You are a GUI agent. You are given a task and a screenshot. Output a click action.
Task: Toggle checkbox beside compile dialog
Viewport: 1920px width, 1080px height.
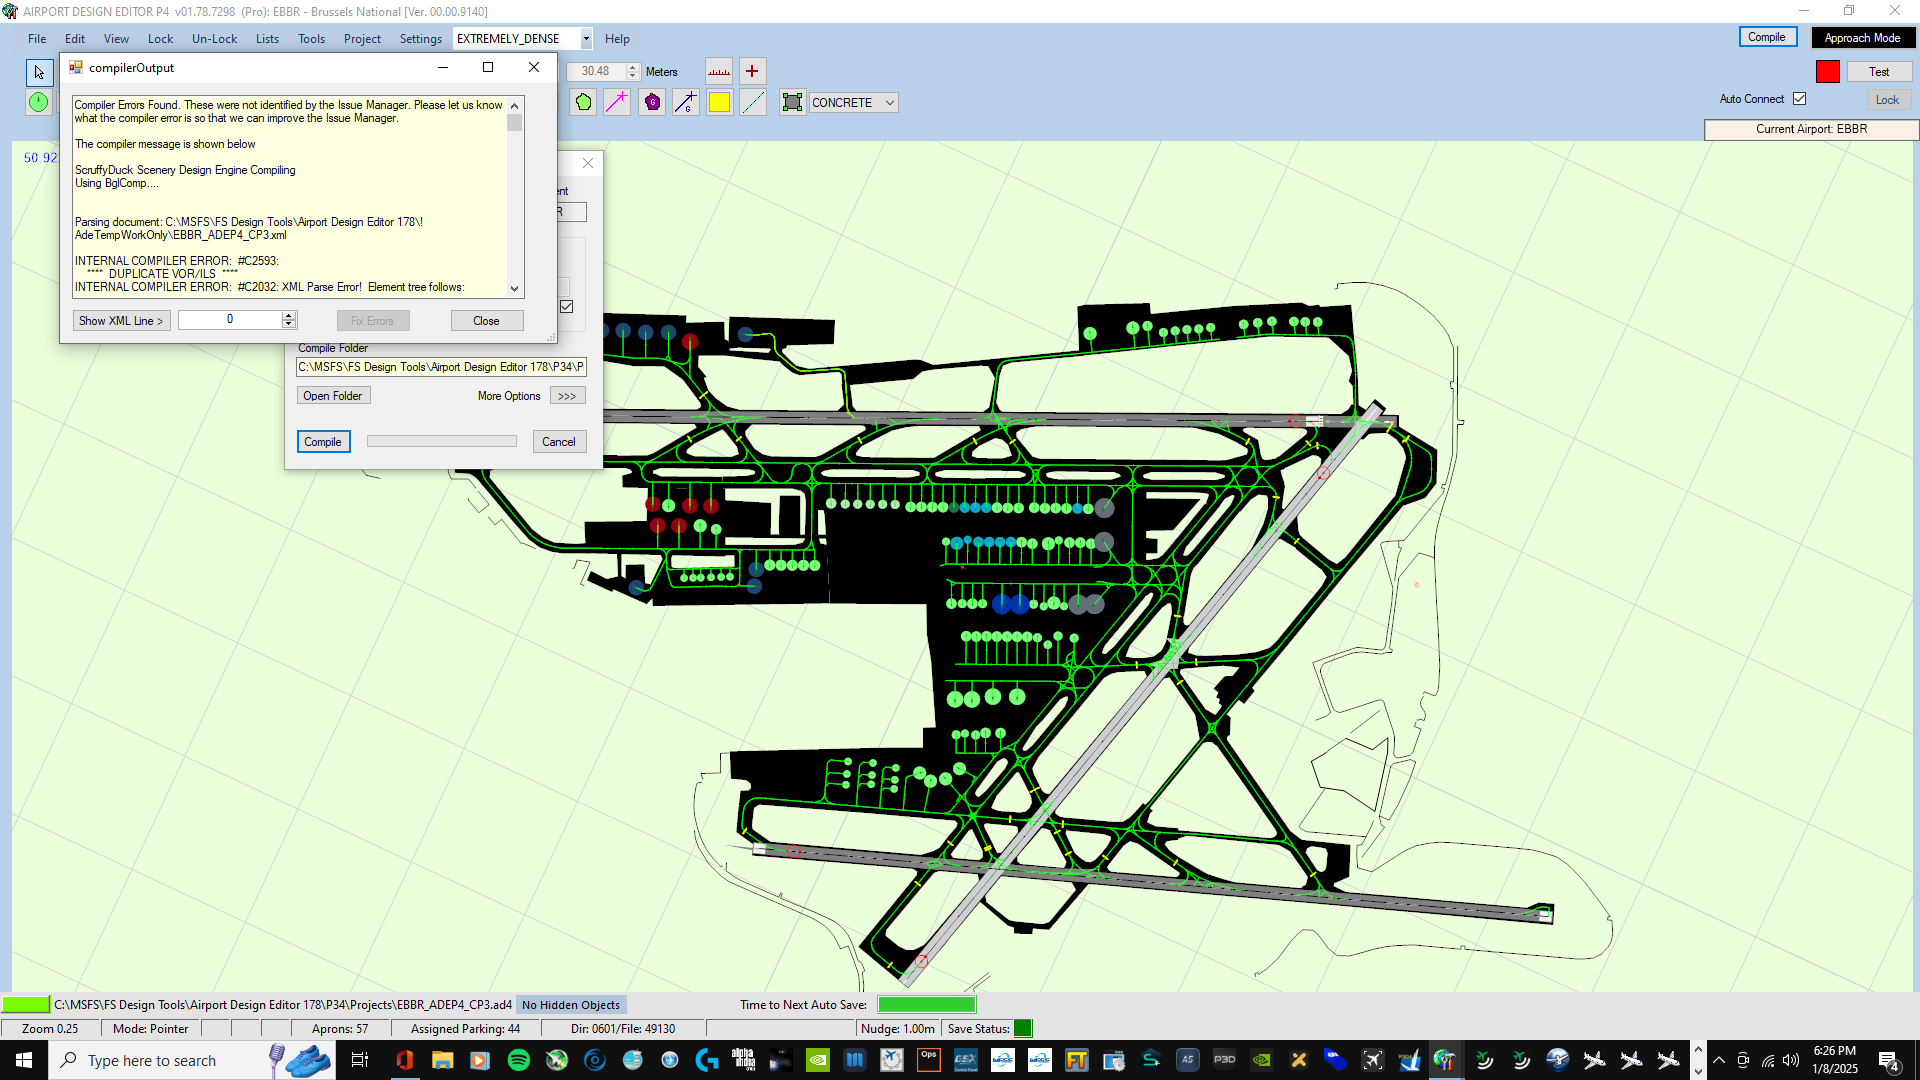pos(567,307)
